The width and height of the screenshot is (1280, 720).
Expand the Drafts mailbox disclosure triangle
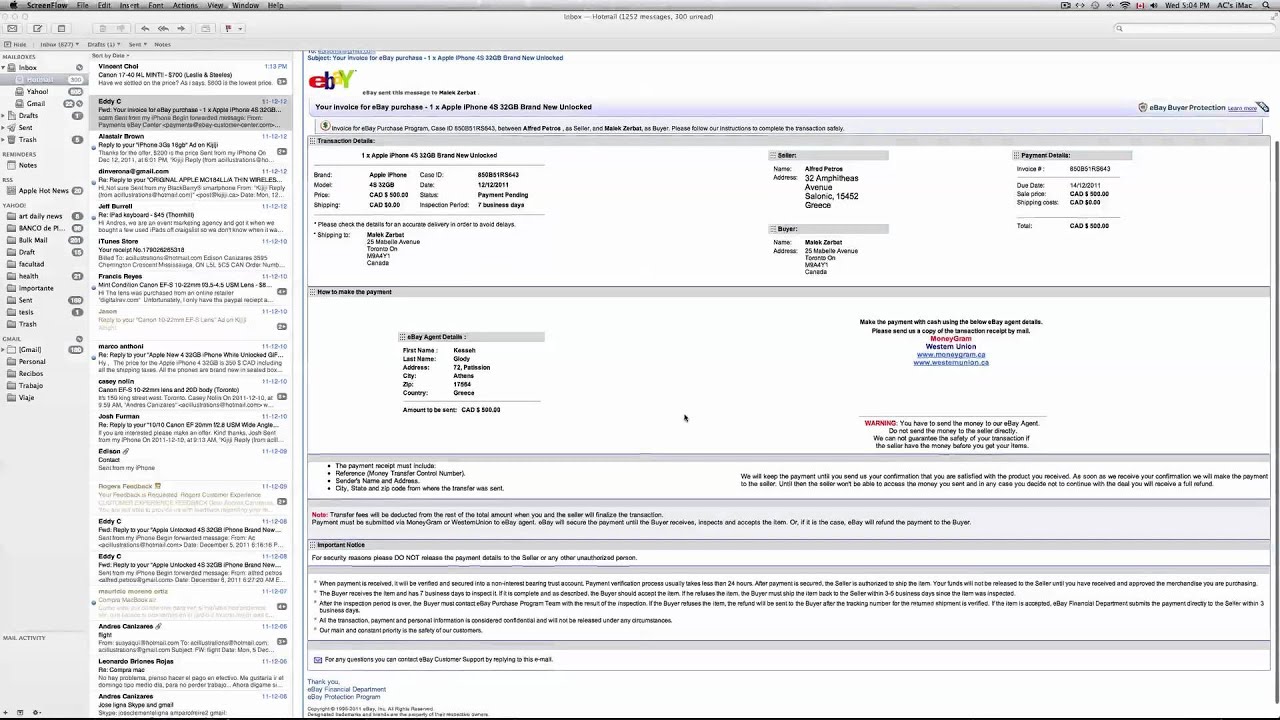coord(5,116)
